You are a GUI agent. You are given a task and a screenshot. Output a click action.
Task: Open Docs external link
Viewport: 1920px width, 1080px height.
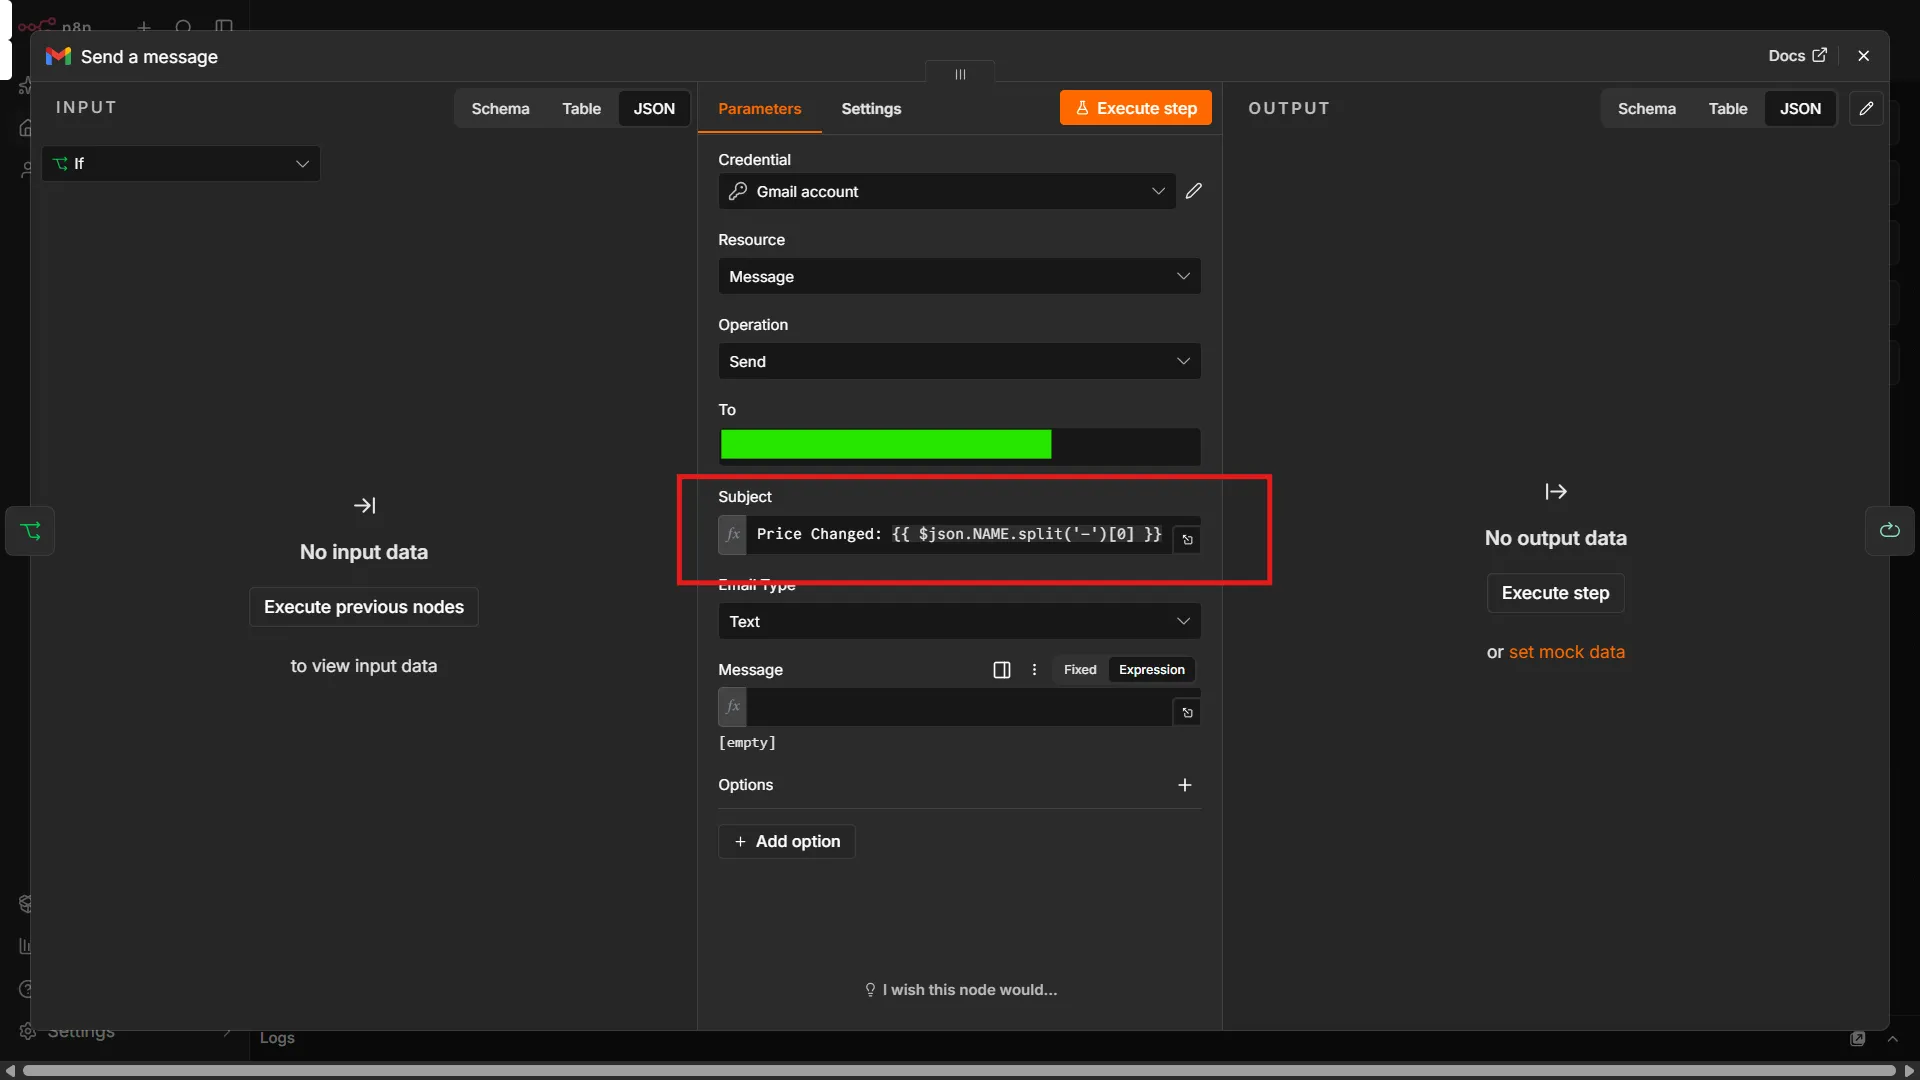[x=1797, y=56]
